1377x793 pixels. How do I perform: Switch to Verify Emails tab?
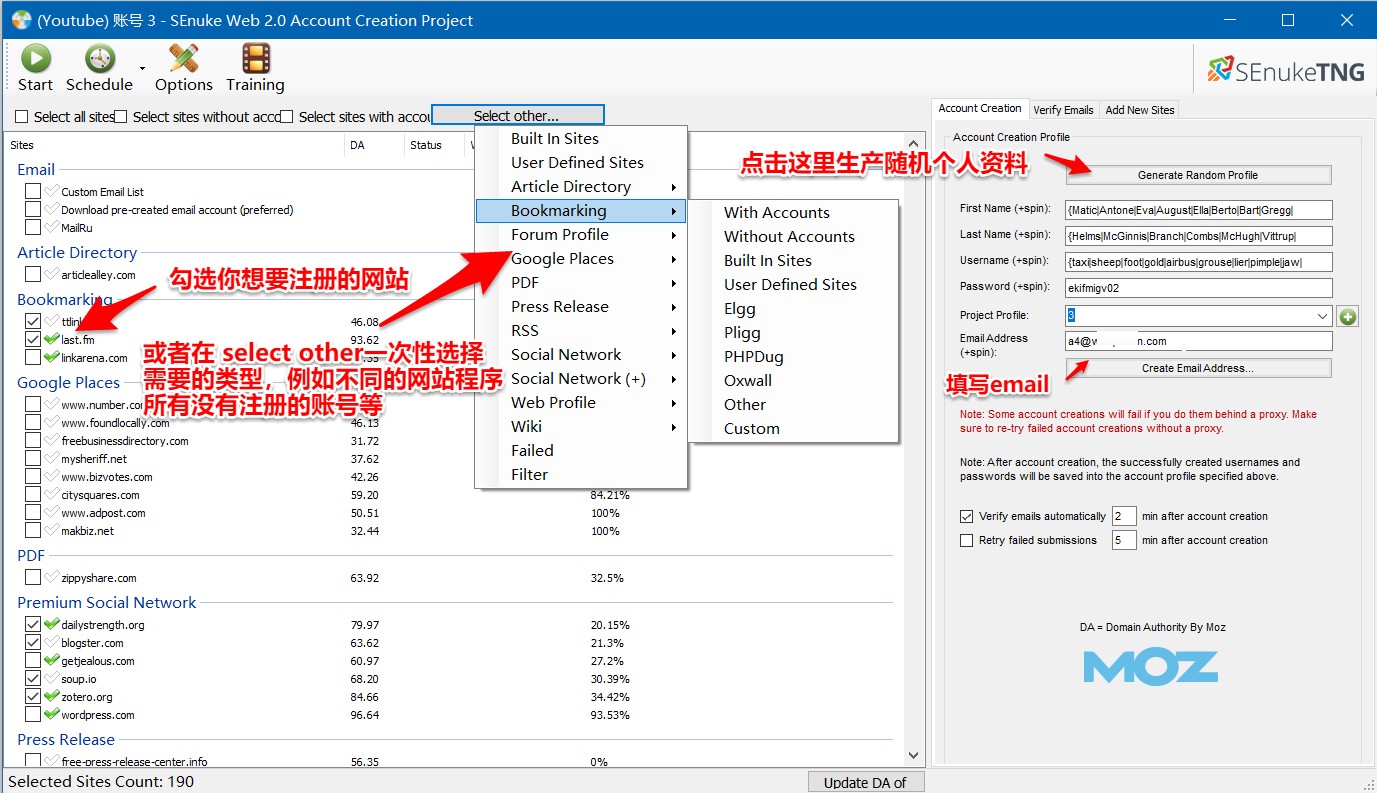1063,110
